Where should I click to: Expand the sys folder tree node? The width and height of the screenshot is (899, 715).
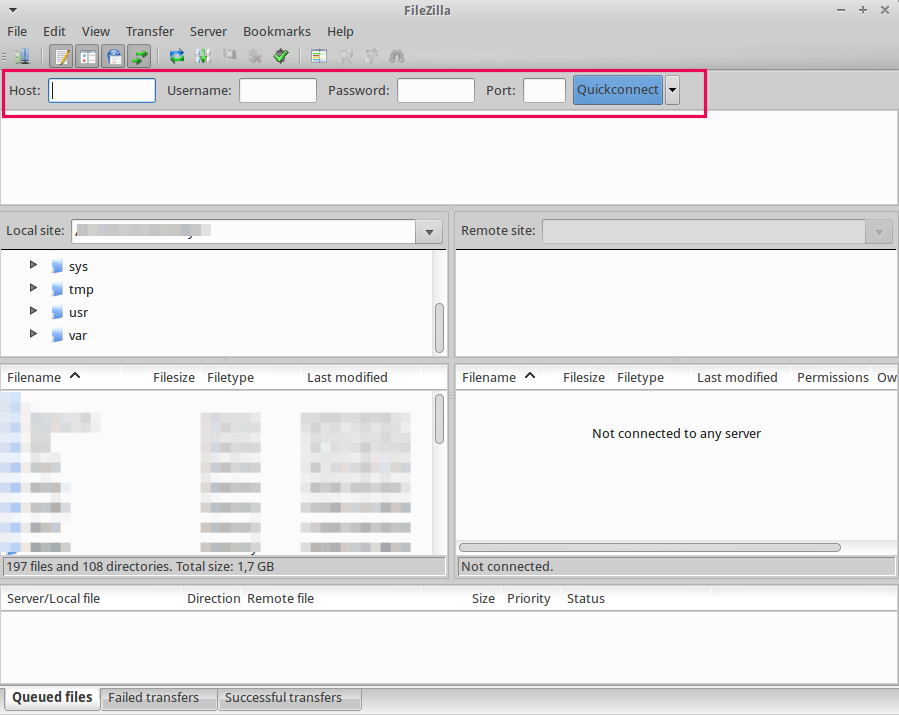coord(33,264)
